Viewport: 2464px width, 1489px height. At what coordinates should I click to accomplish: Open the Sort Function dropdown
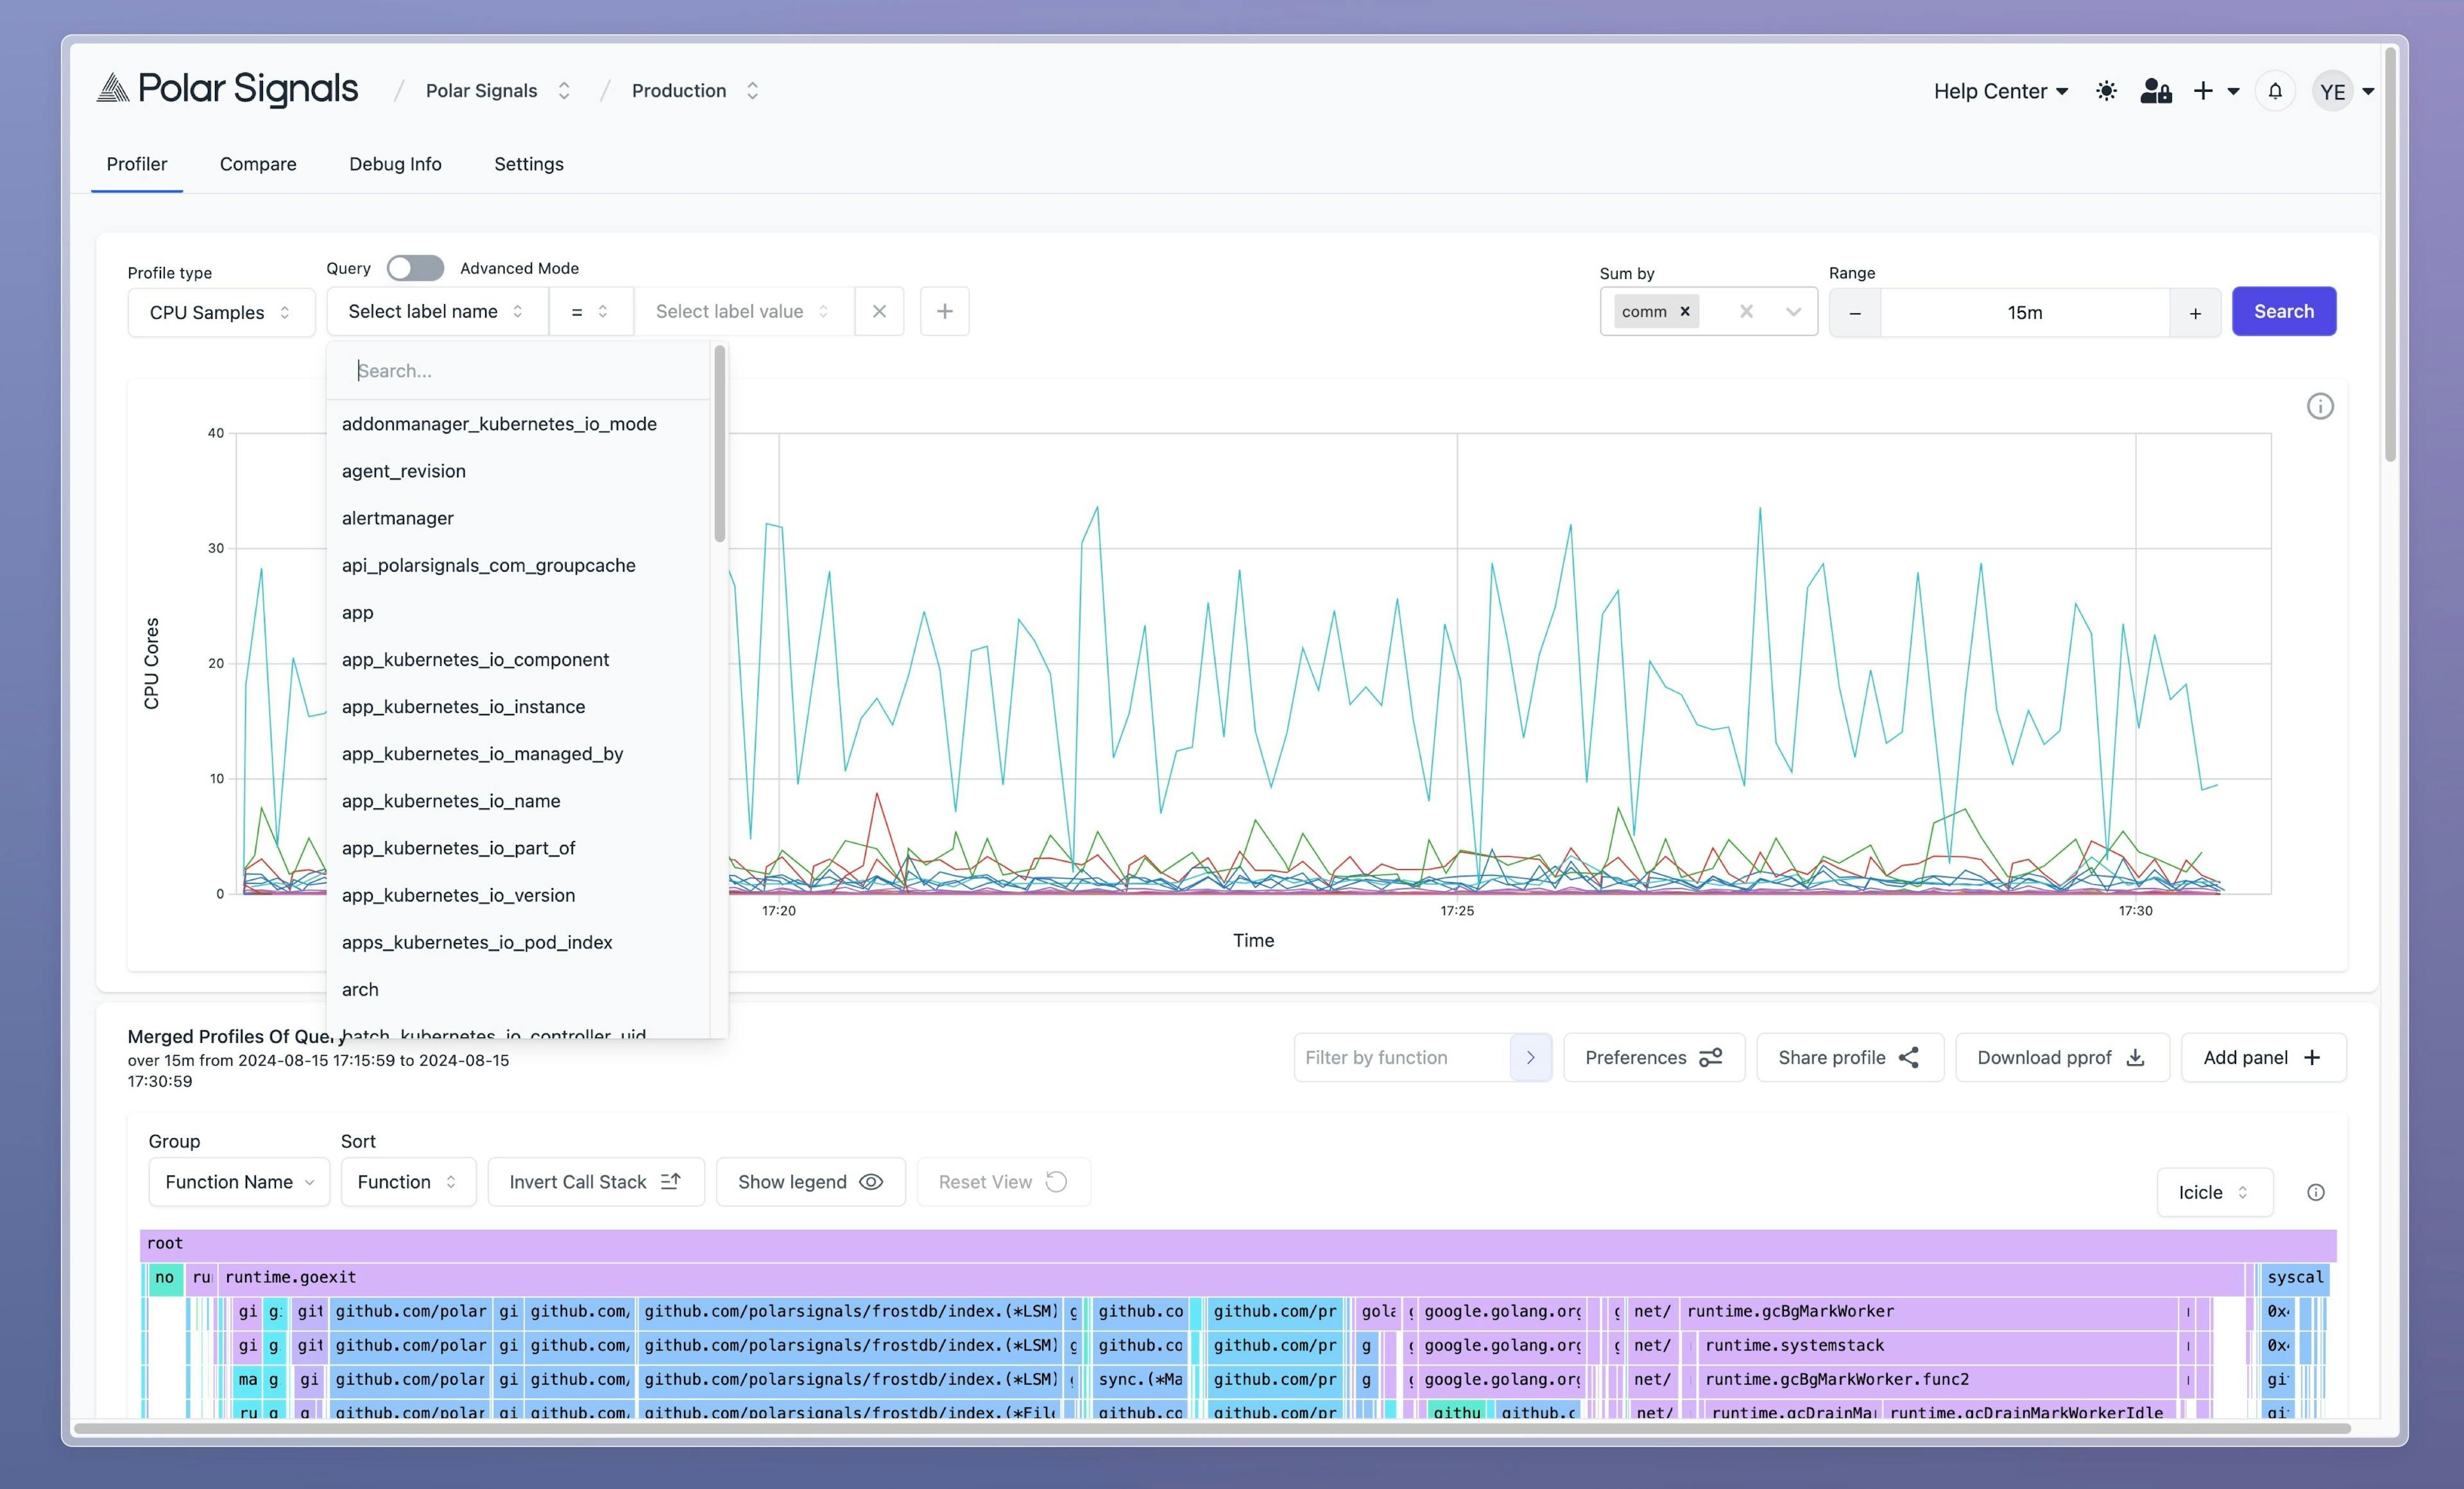click(408, 1181)
